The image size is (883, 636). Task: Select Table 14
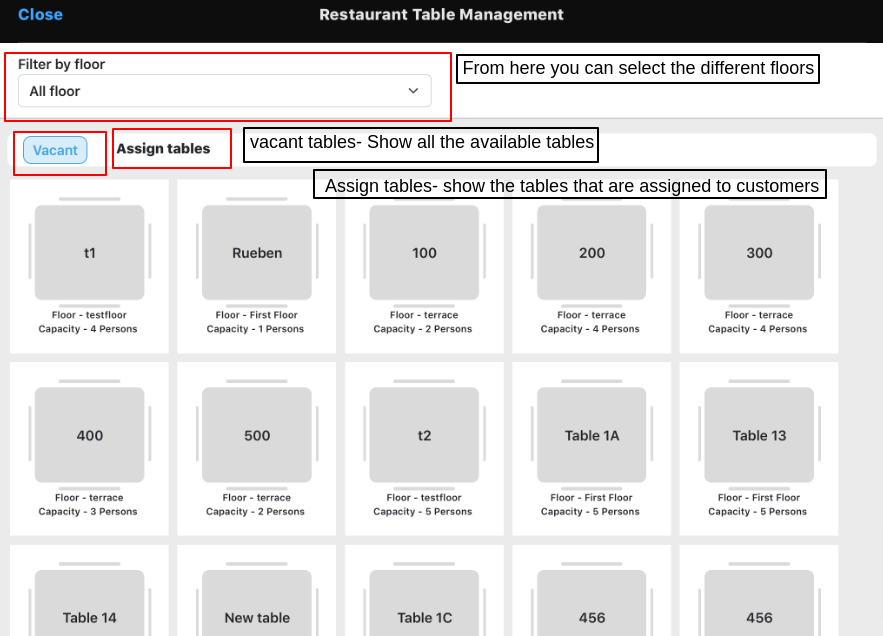click(90, 603)
